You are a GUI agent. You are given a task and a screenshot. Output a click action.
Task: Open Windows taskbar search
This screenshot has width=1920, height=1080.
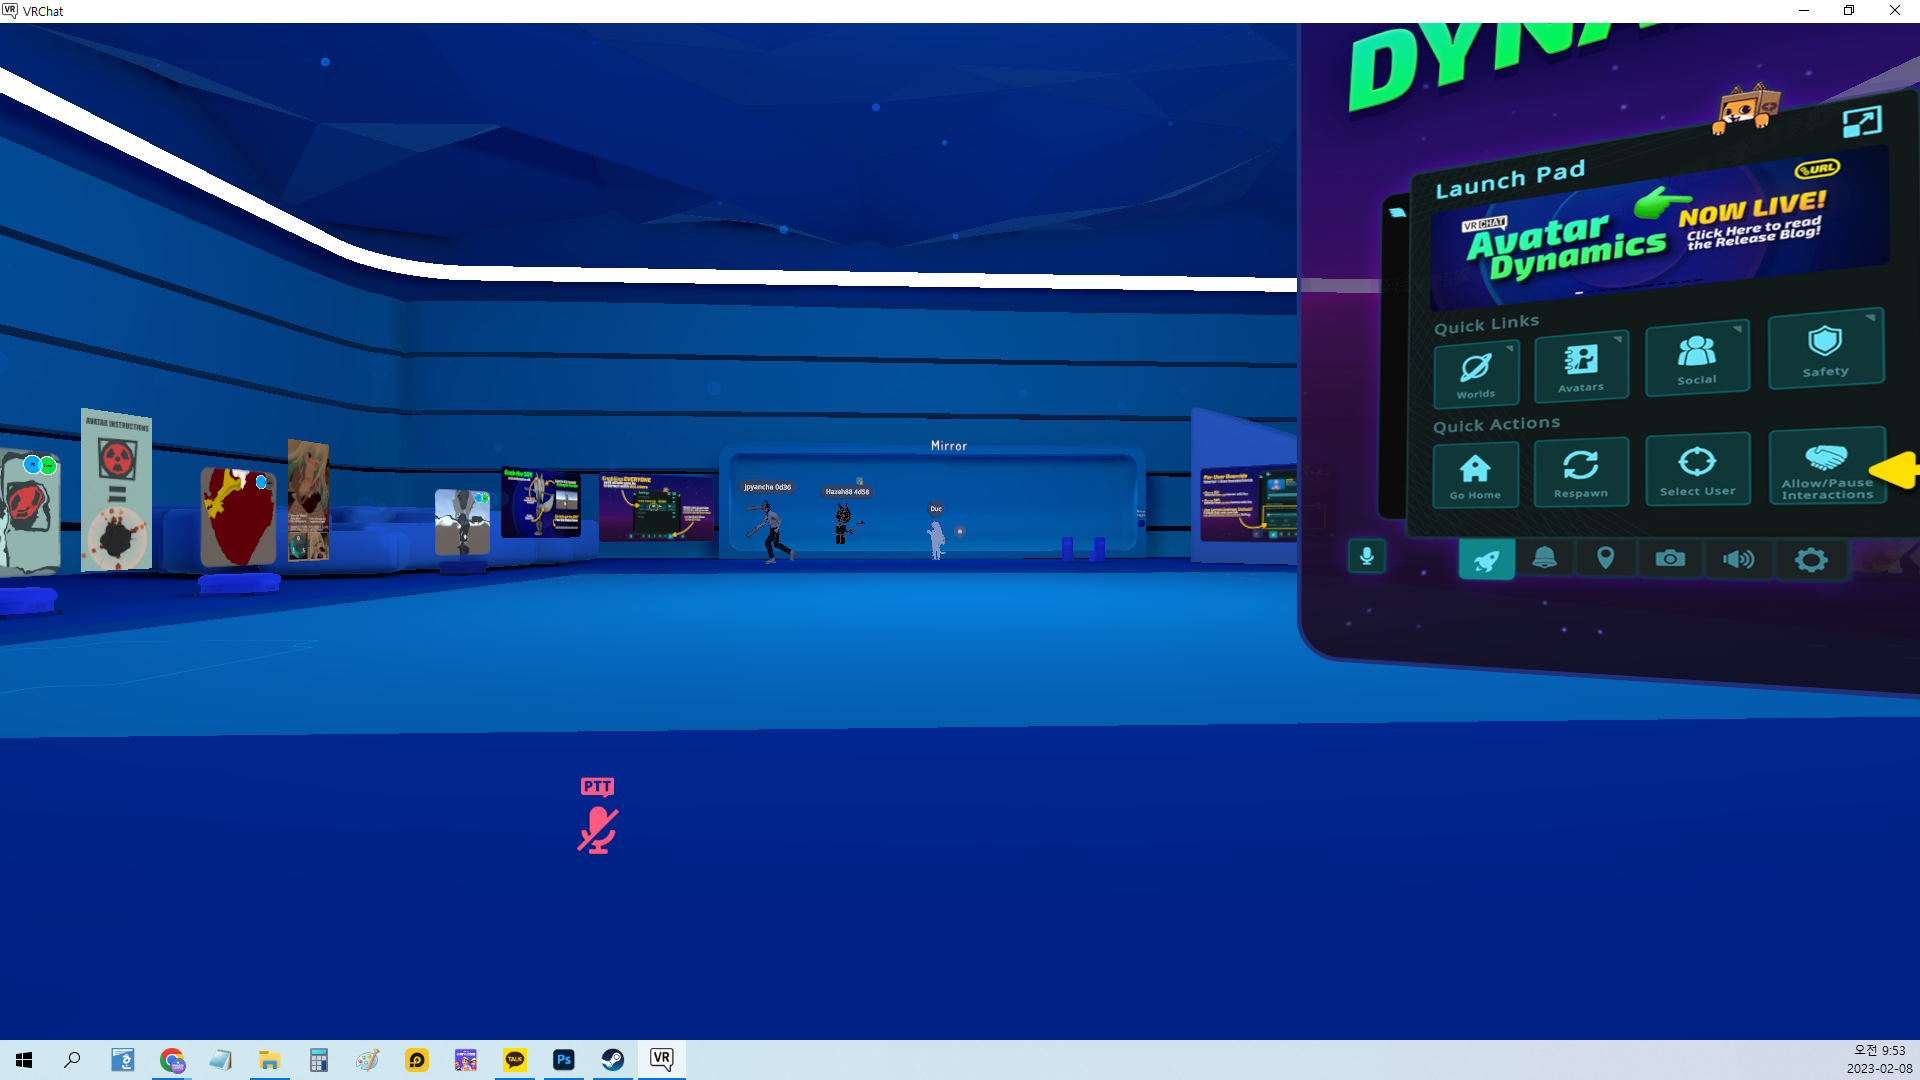(x=72, y=1060)
